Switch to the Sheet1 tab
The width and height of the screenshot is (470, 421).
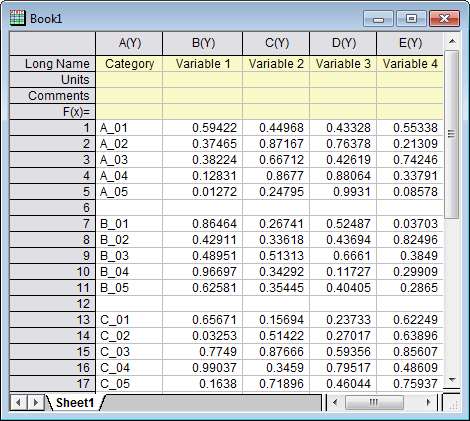click(x=75, y=403)
